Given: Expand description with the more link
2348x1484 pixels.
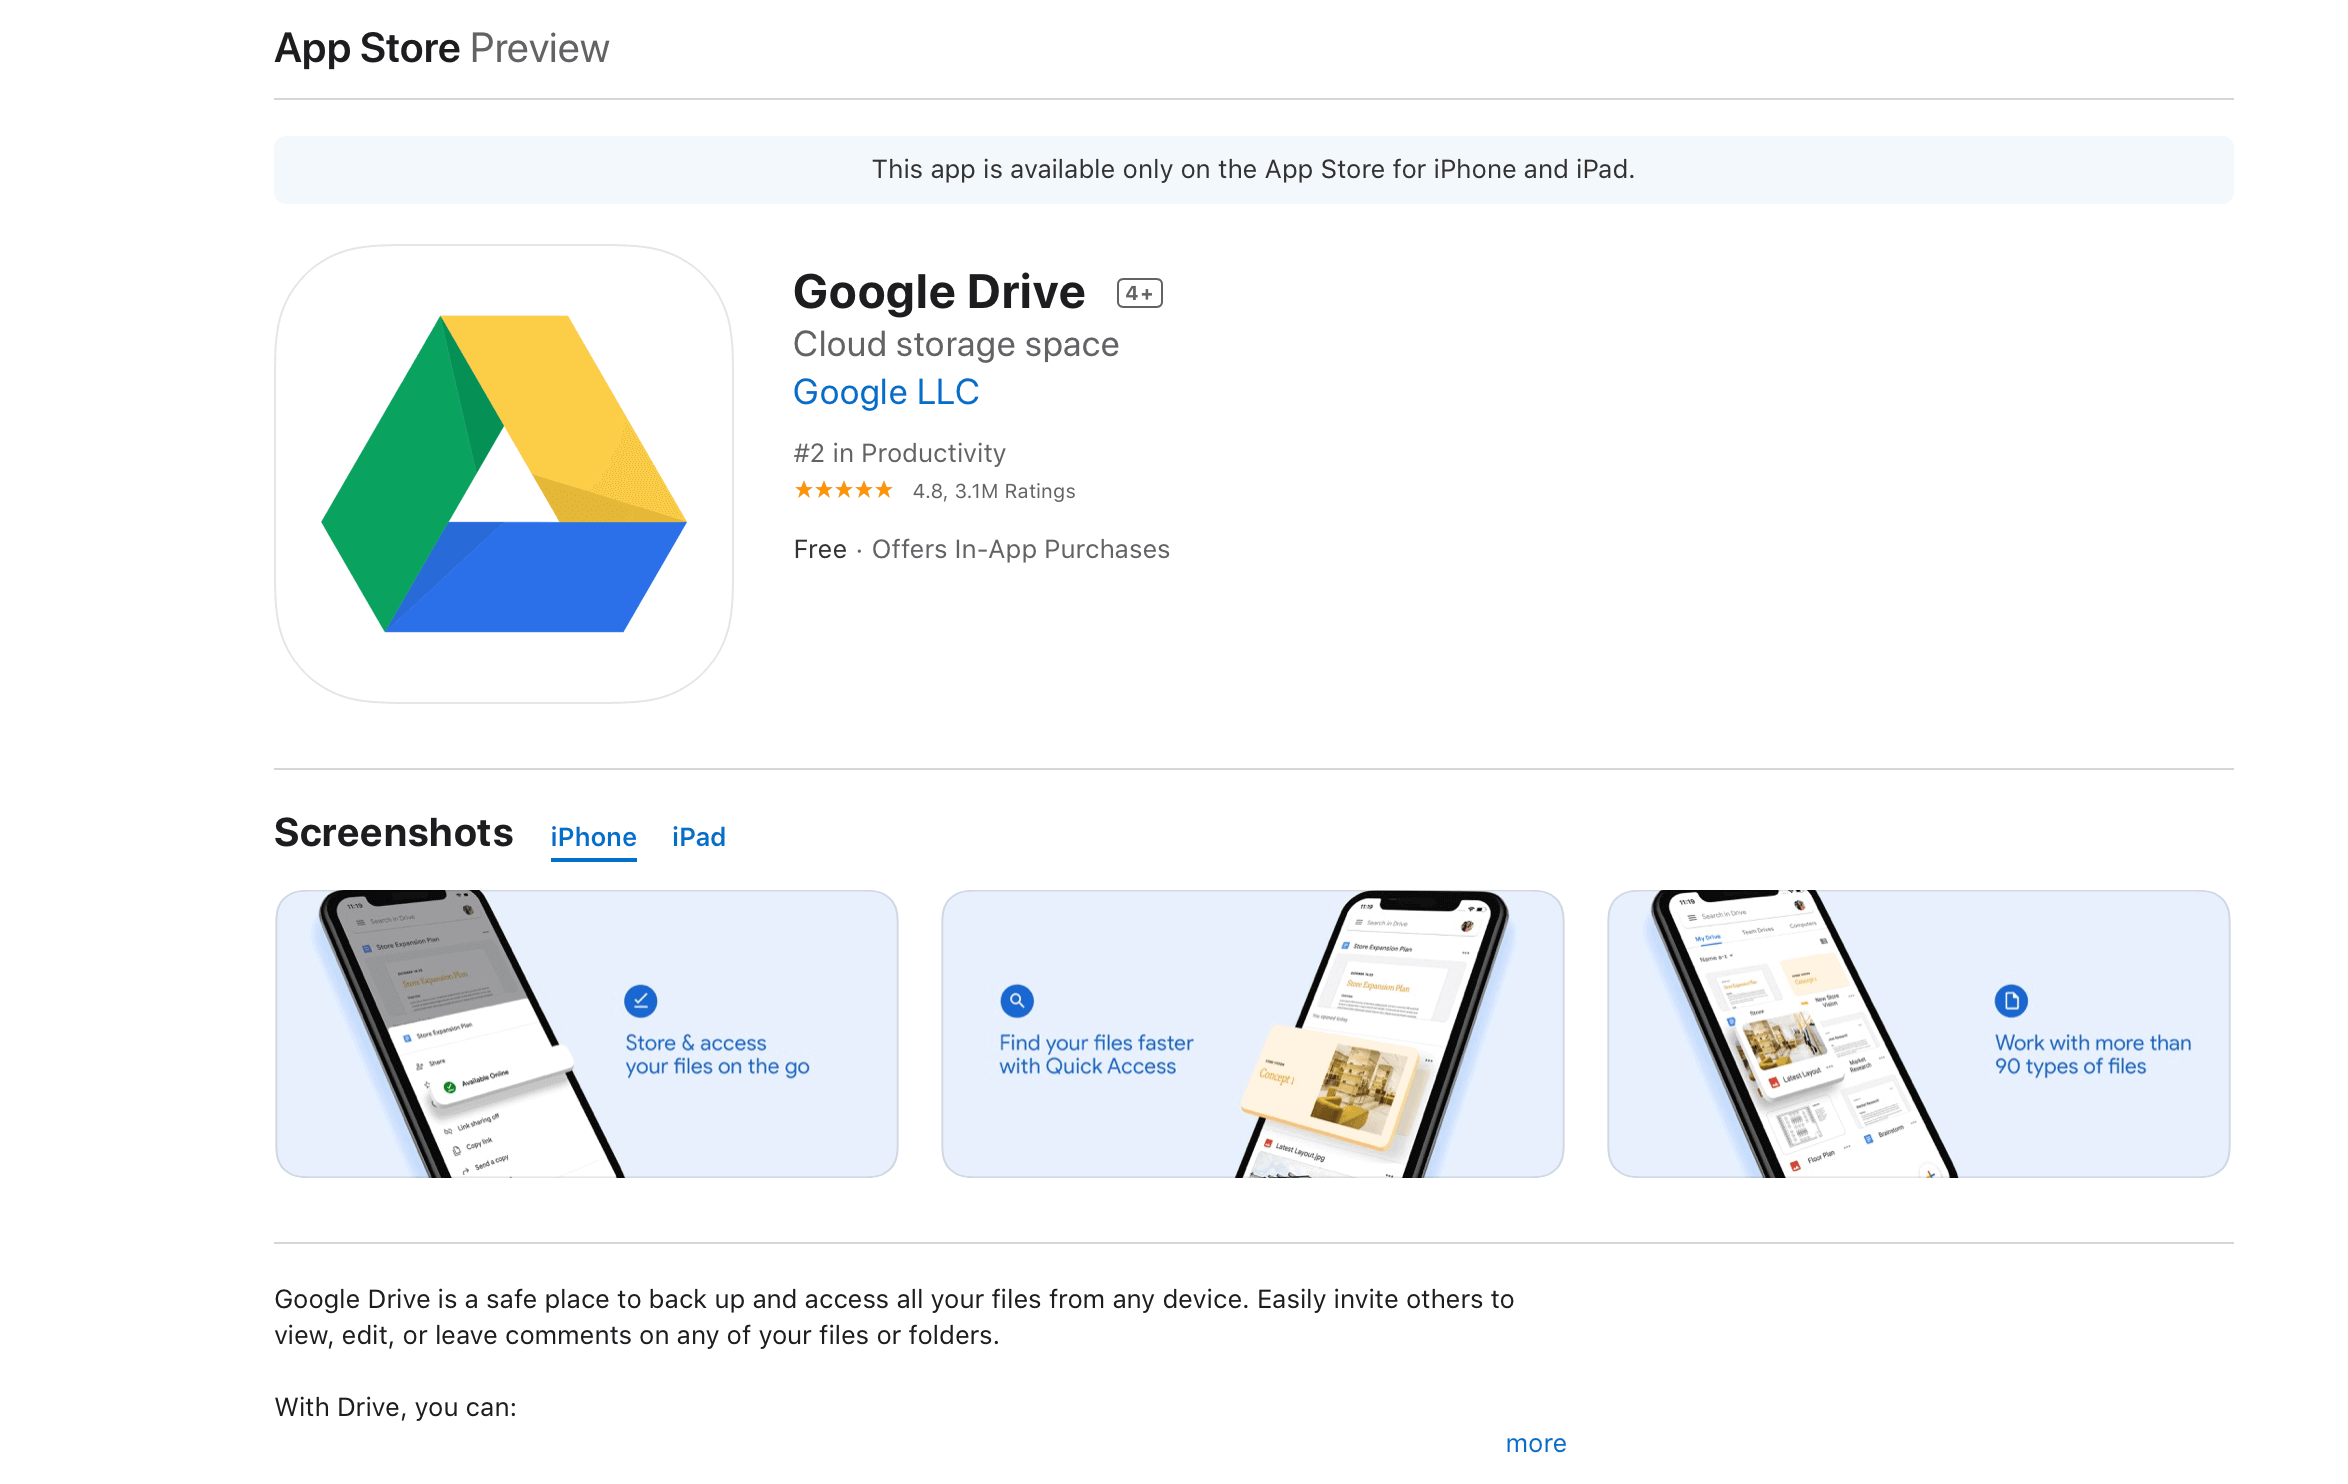Looking at the screenshot, I should 1536,1443.
